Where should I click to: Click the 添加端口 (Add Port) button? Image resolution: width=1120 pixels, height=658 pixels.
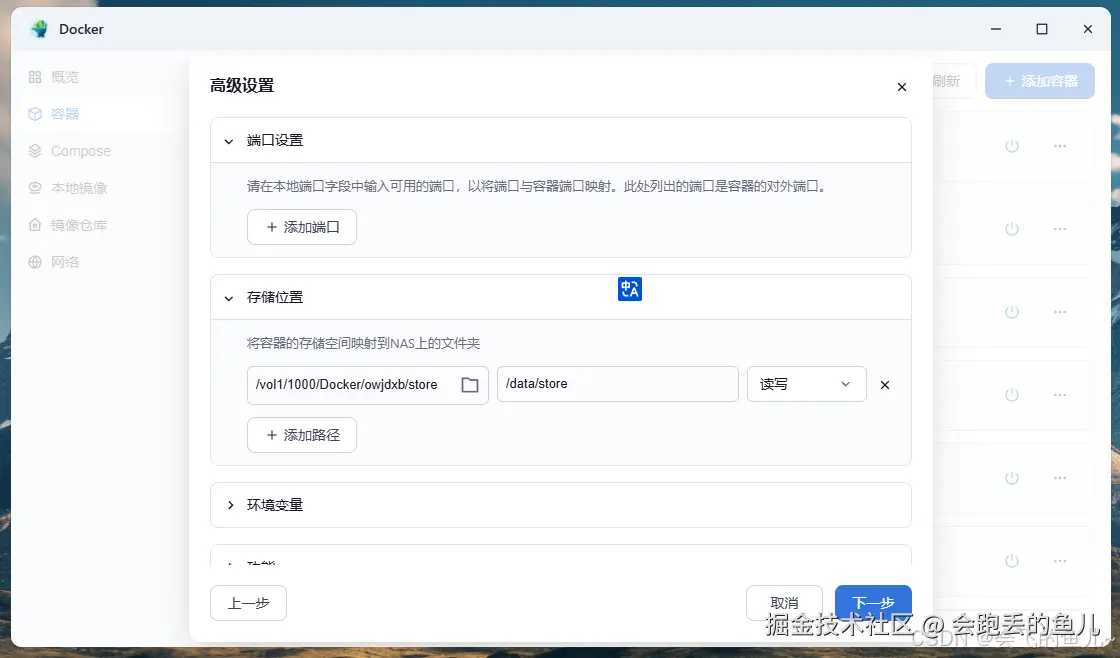(302, 227)
